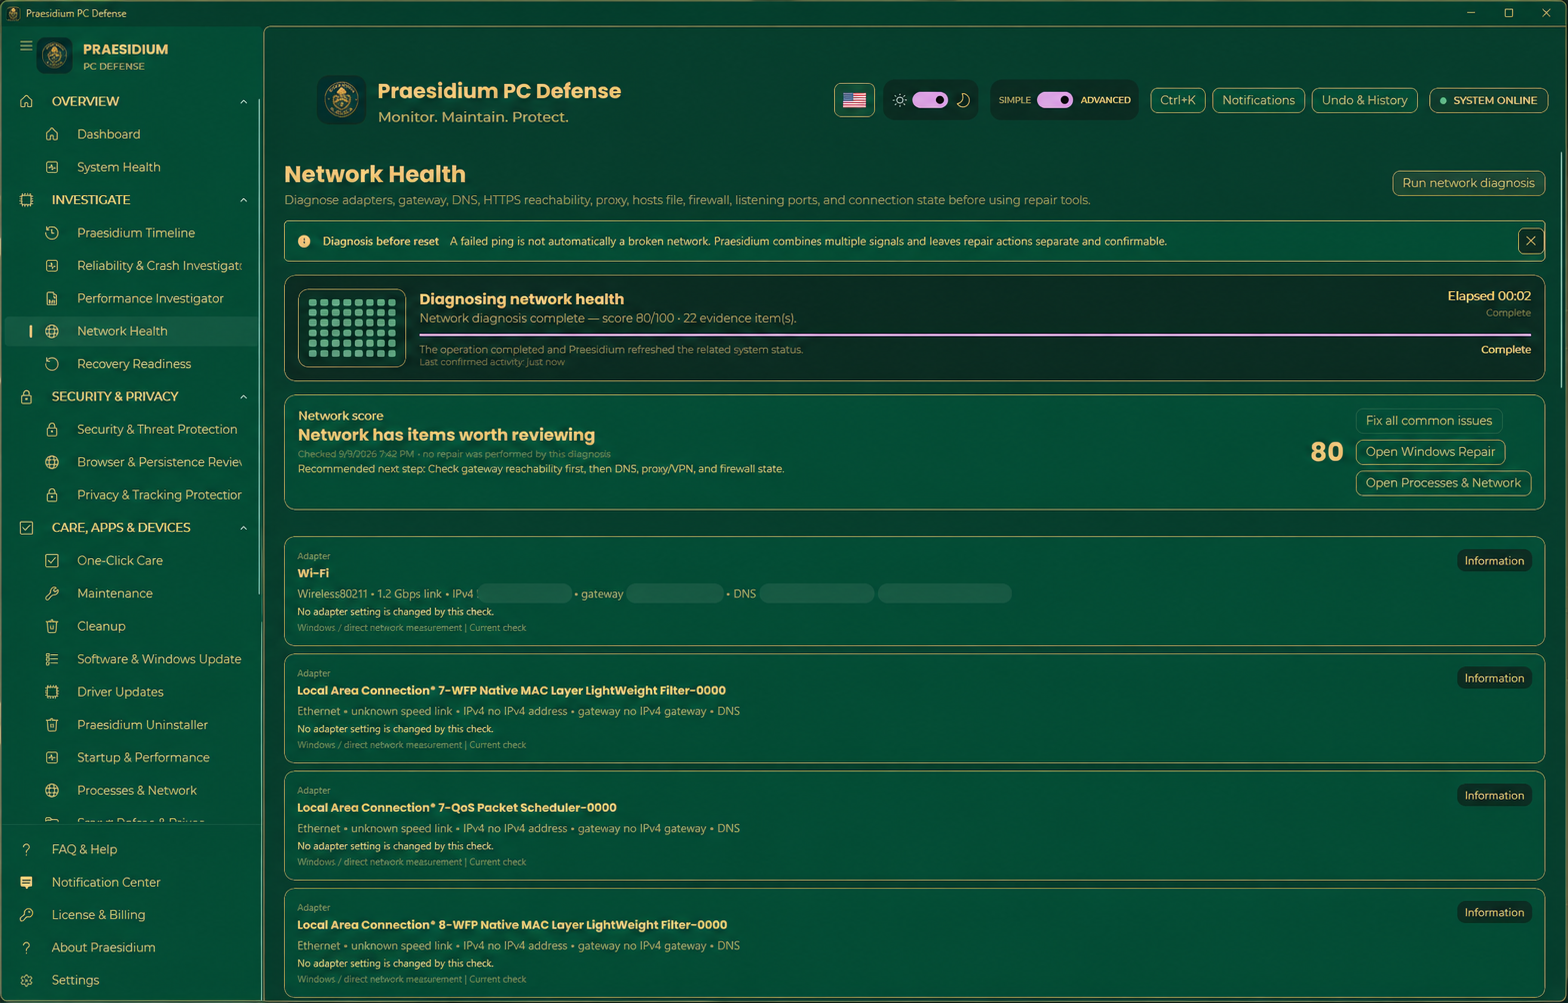The width and height of the screenshot is (1568, 1003).
Task: Click Open Processes & Network button
Action: tap(1443, 483)
